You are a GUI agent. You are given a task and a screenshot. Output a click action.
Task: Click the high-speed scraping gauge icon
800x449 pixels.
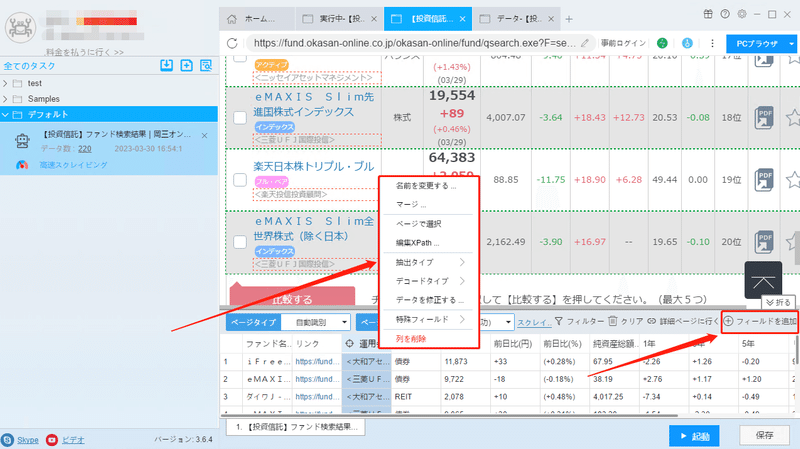click(22, 165)
